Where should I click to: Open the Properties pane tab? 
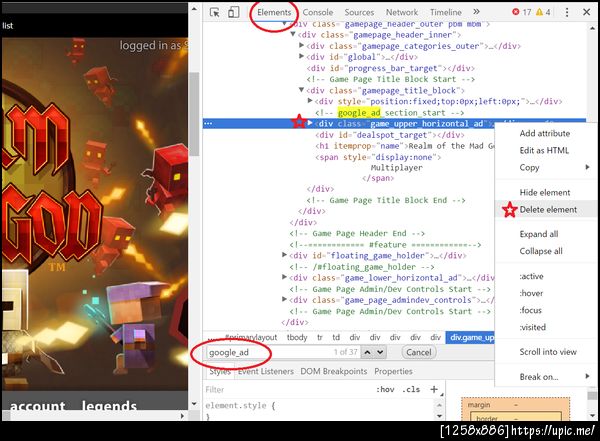tap(393, 371)
